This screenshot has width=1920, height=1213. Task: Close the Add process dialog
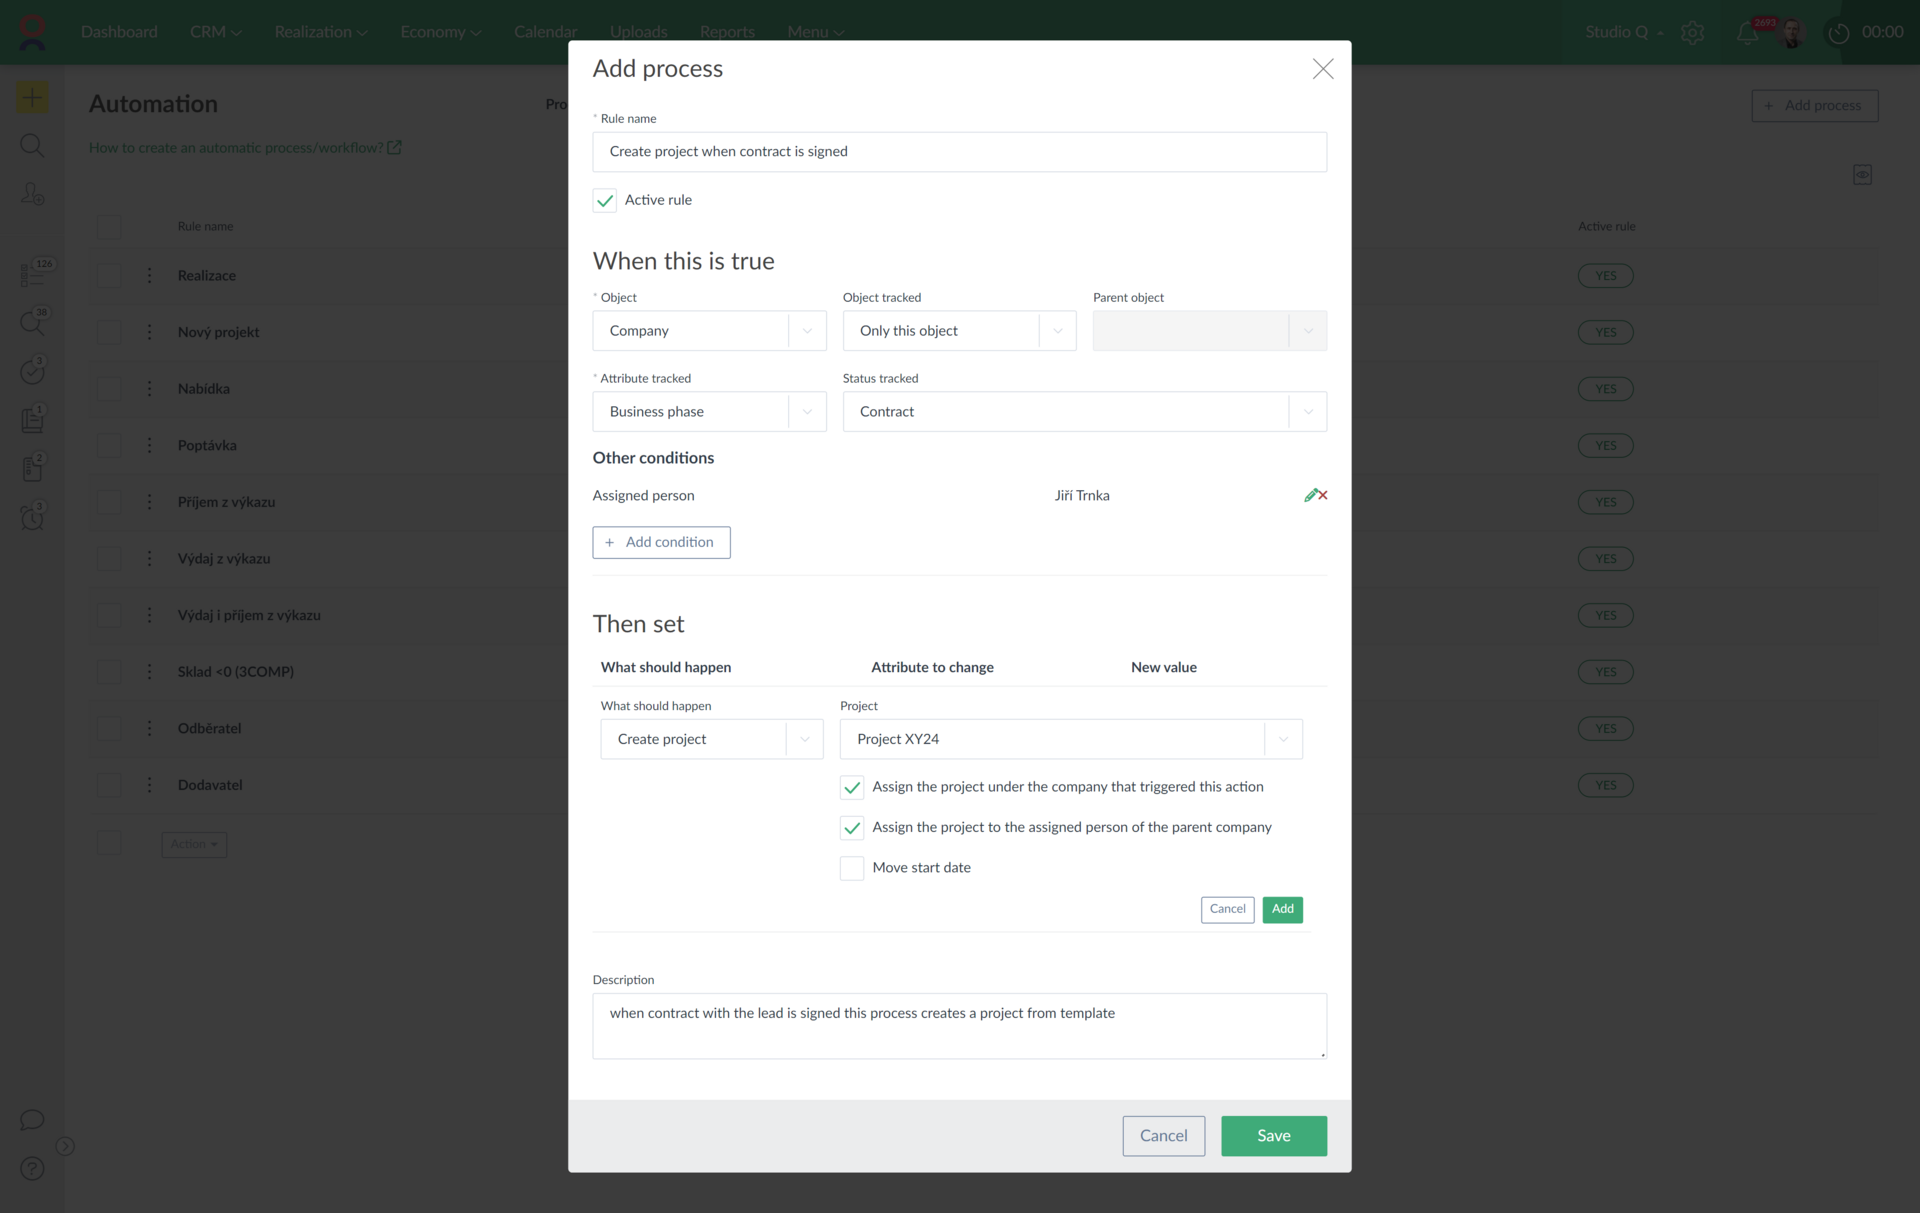tap(1322, 69)
